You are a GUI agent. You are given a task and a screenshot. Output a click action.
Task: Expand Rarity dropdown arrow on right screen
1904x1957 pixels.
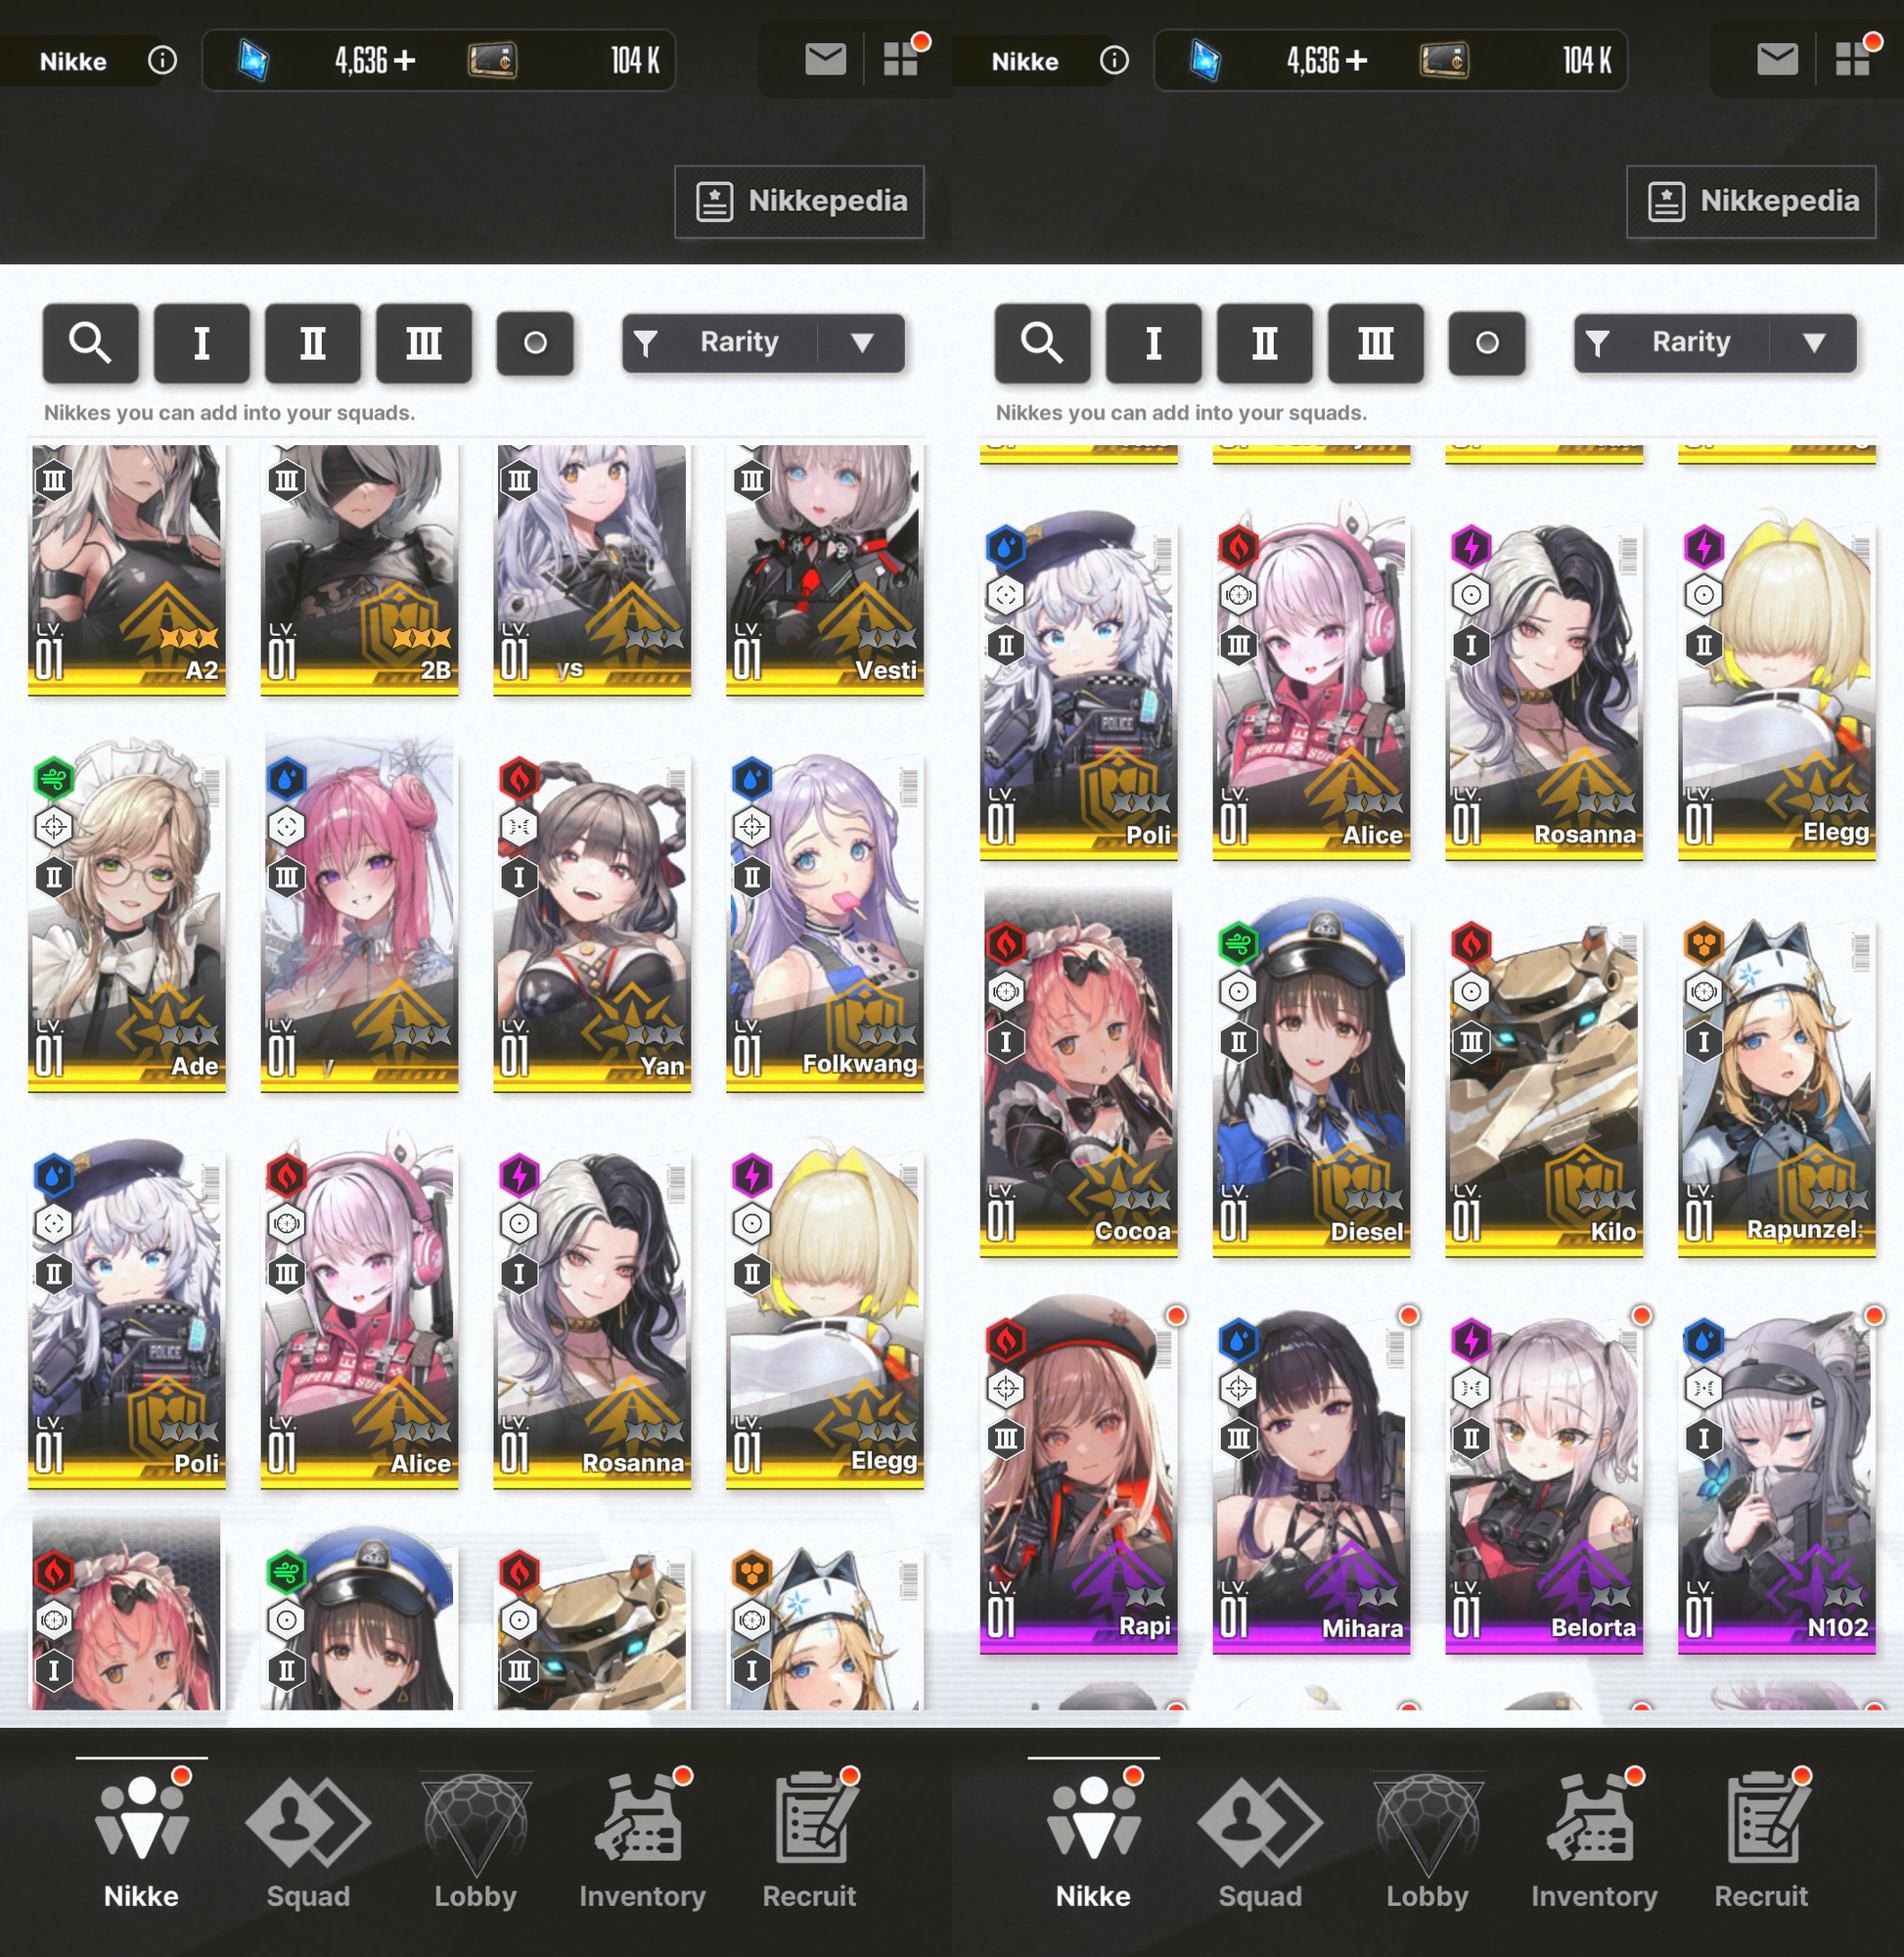pyautogui.click(x=1814, y=343)
